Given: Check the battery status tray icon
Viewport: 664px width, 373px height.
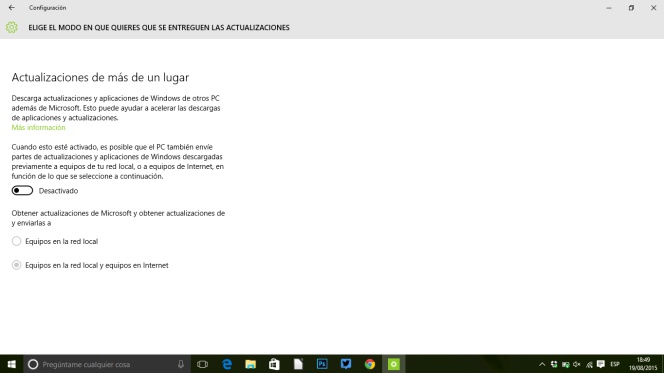Looking at the screenshot, I should 565,364.
